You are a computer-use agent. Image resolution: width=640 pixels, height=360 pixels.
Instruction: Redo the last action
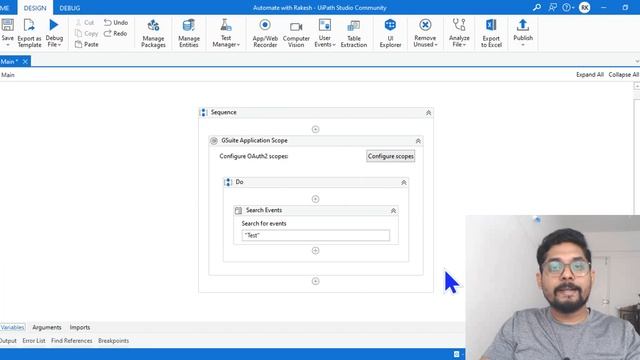point(116,33)
